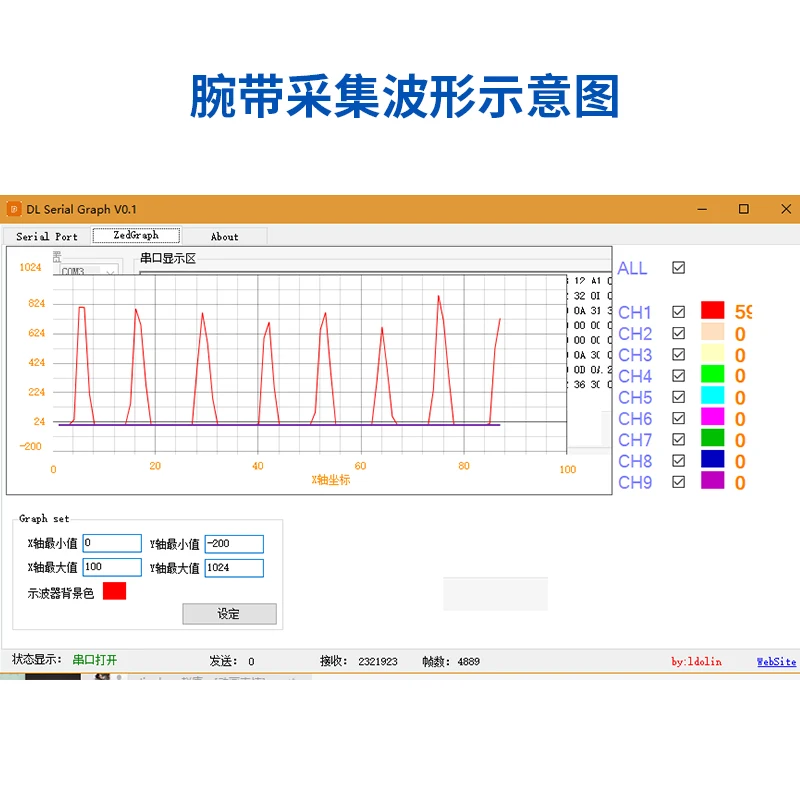Click the by:ldolin author text
Image resolution: width=800 pixels, height=800 pixels.
coord(696,662)
